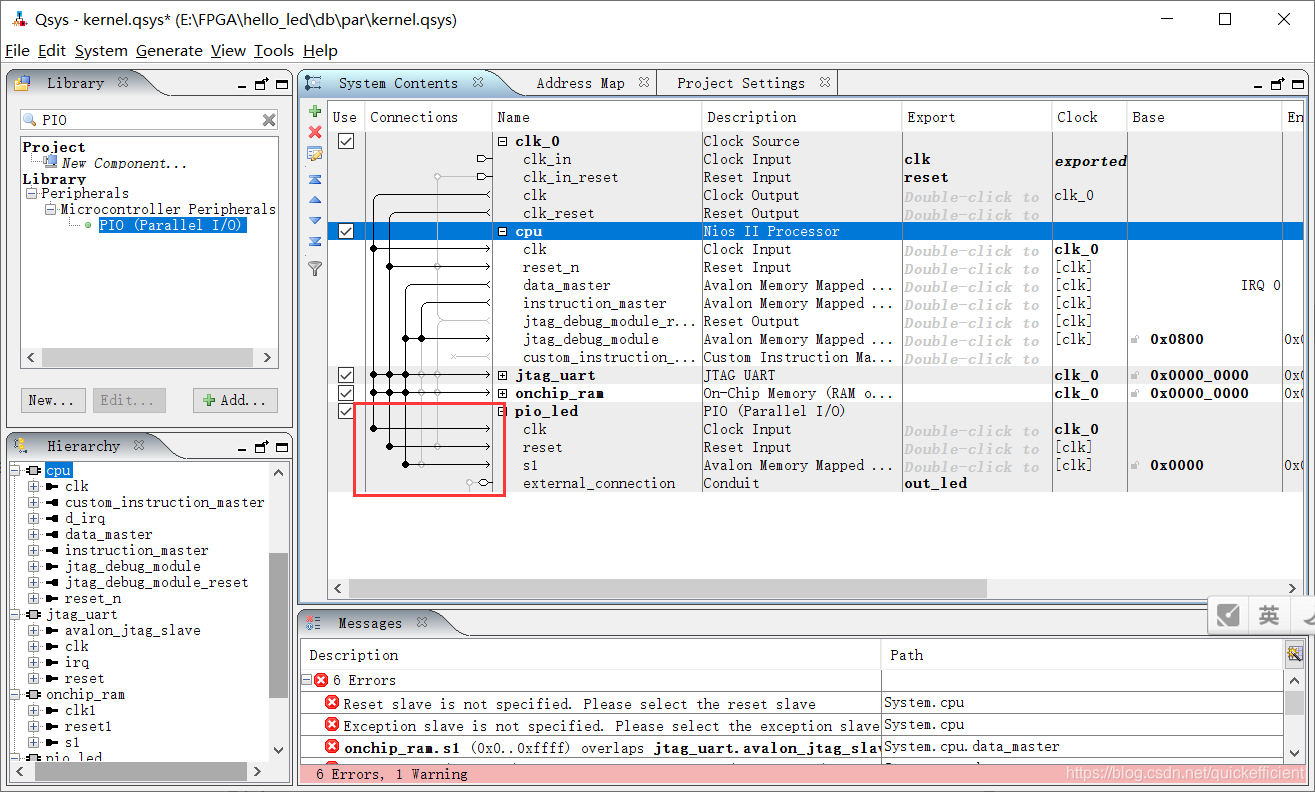The width and height of the screenshot is (1315, 792).
Task: Close the Messages tab via its X
Action: click(x=421, y=622)
